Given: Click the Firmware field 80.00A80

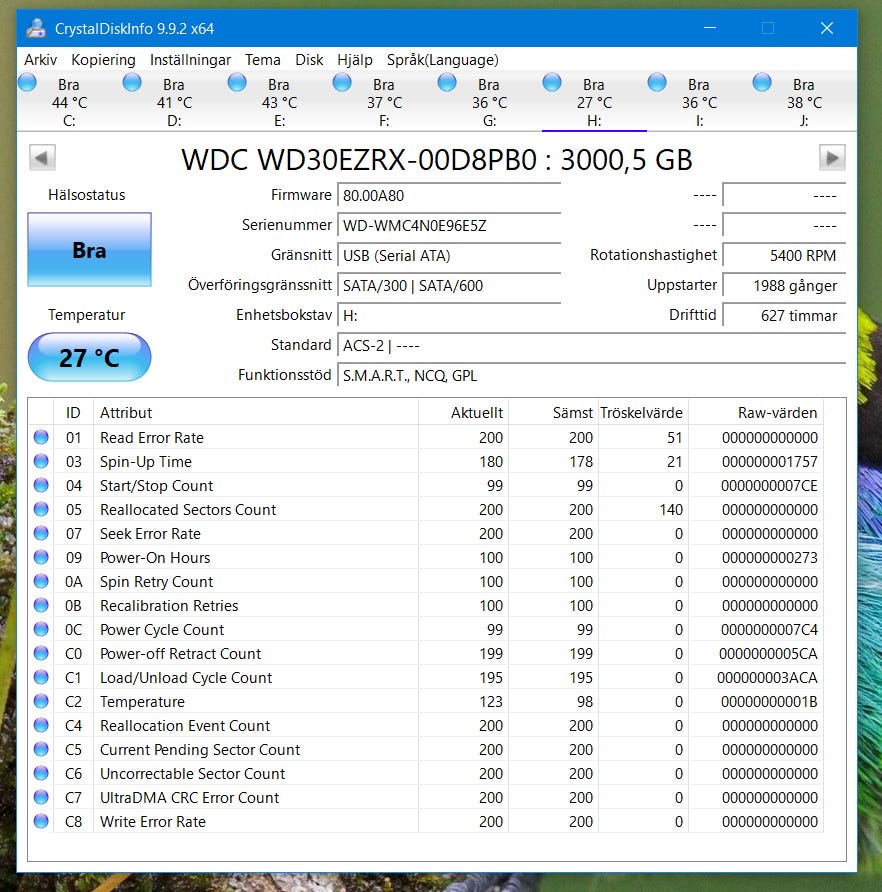Looking at the screenshot, I should coord(449,196).
